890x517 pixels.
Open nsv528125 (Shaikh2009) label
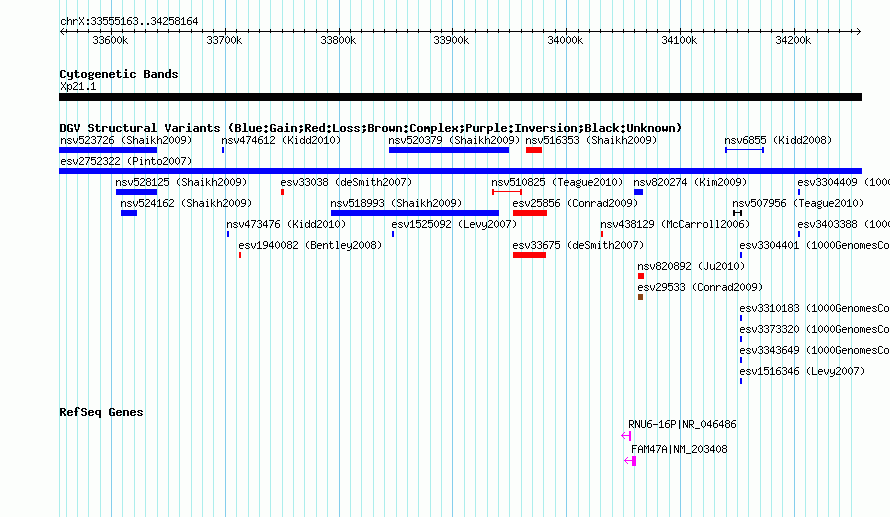tap(181, 182)
